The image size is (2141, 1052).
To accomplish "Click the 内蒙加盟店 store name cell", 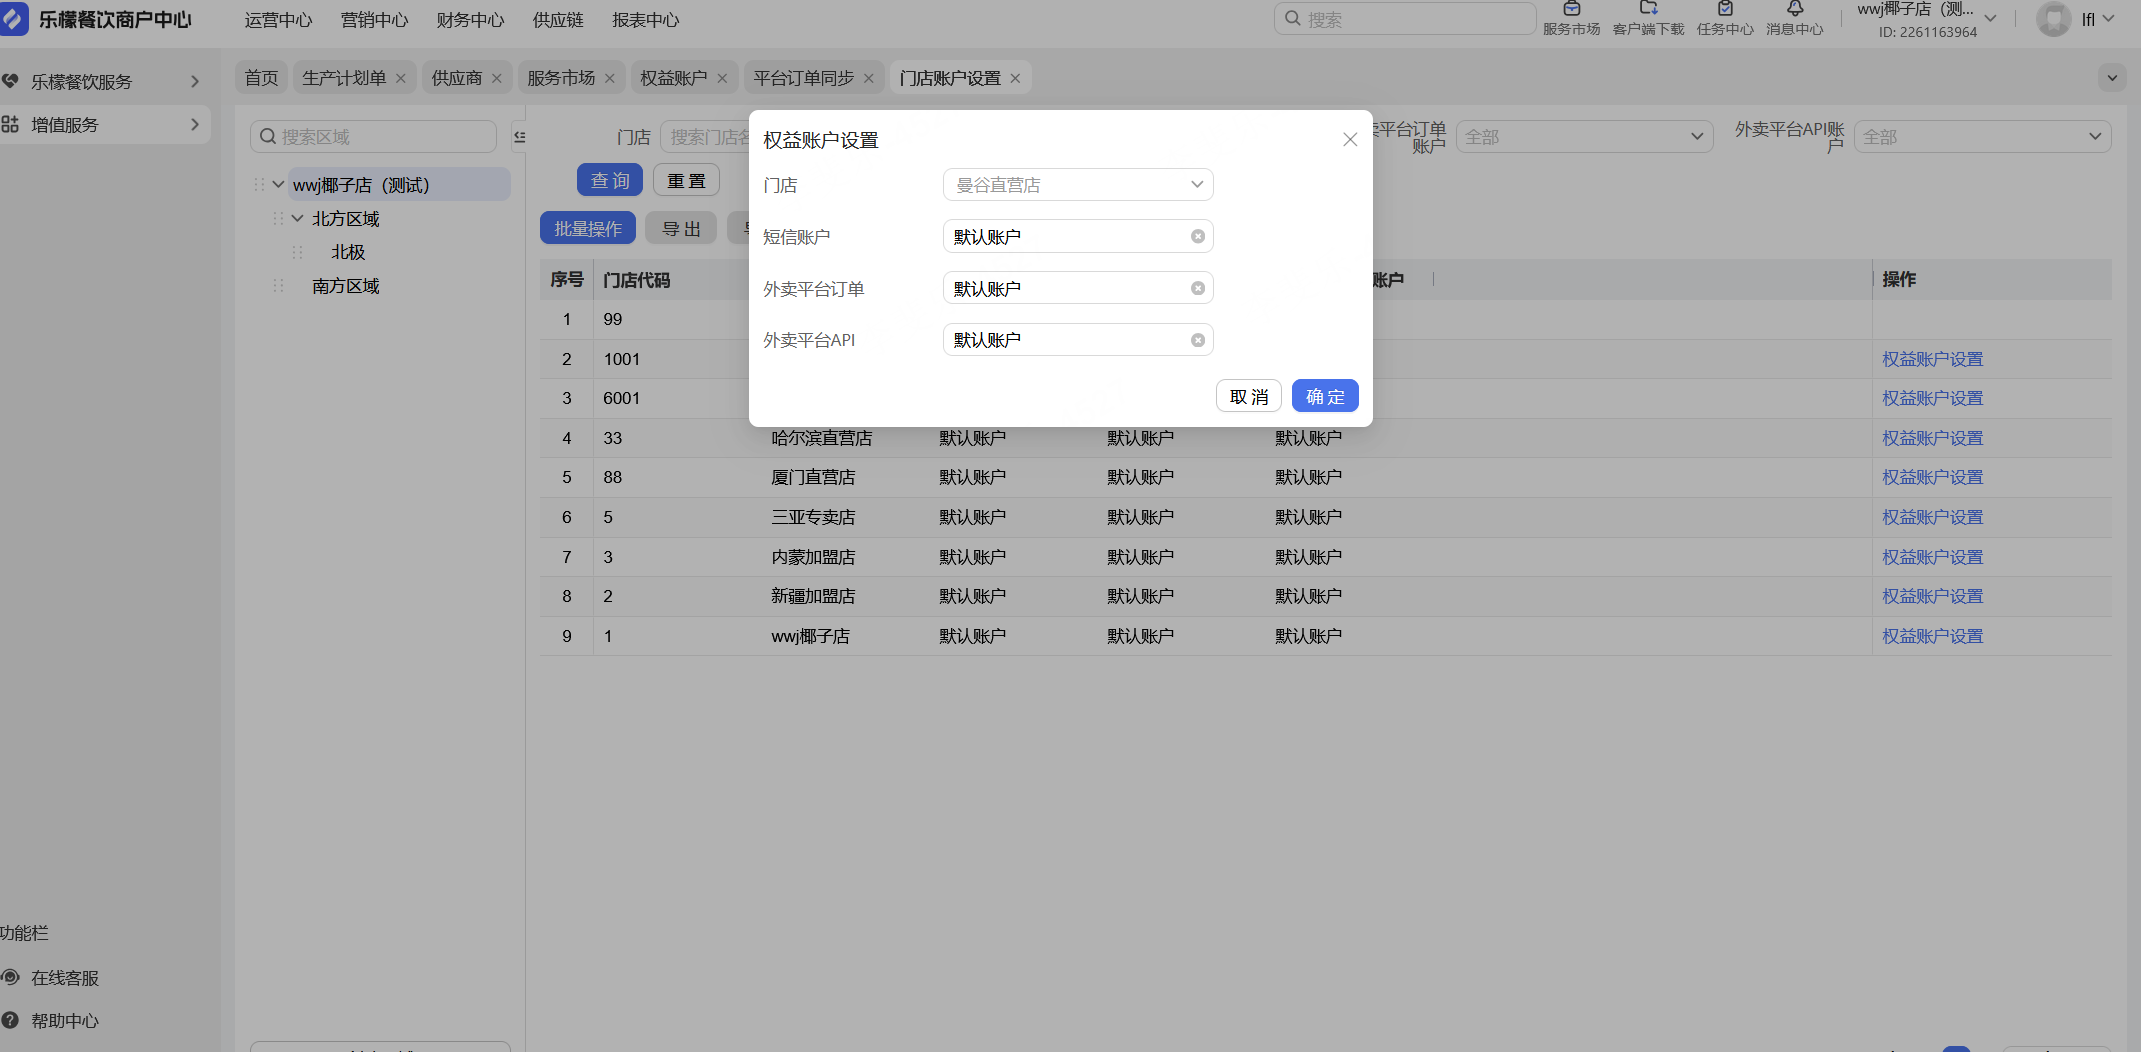I will [x=813, y=557].
